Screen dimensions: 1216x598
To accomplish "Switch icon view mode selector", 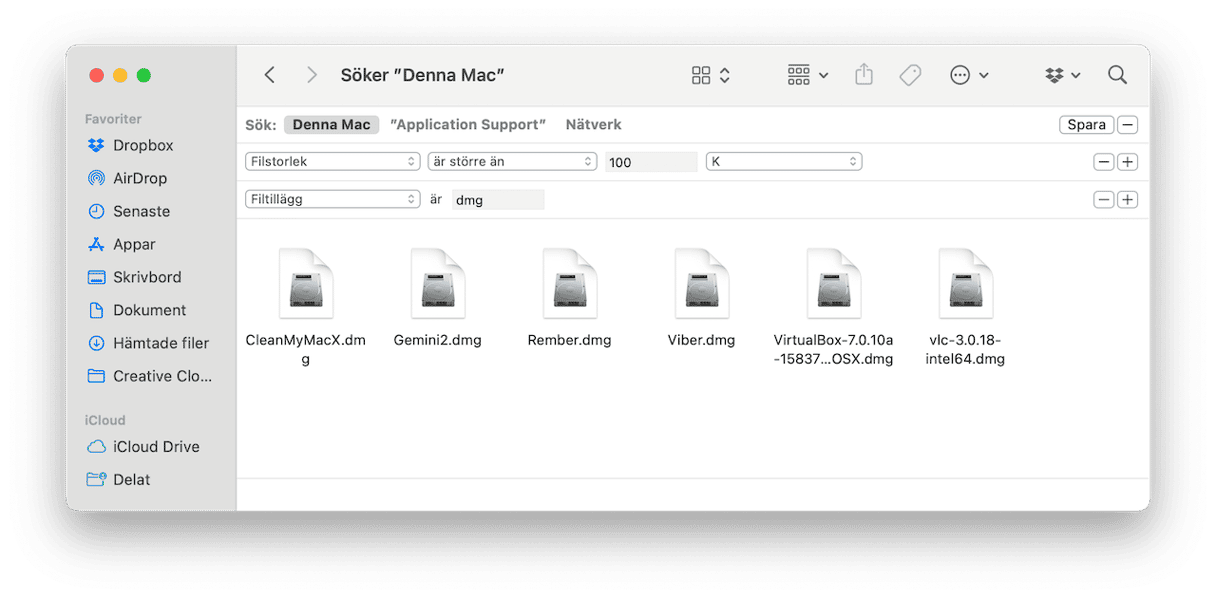I will pos(711,75).
